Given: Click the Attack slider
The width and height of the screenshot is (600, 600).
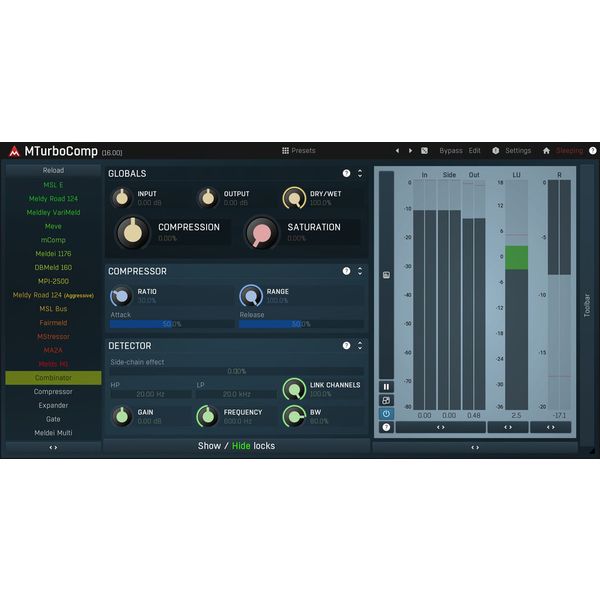Looking at the screenshot, I should 172,324.
